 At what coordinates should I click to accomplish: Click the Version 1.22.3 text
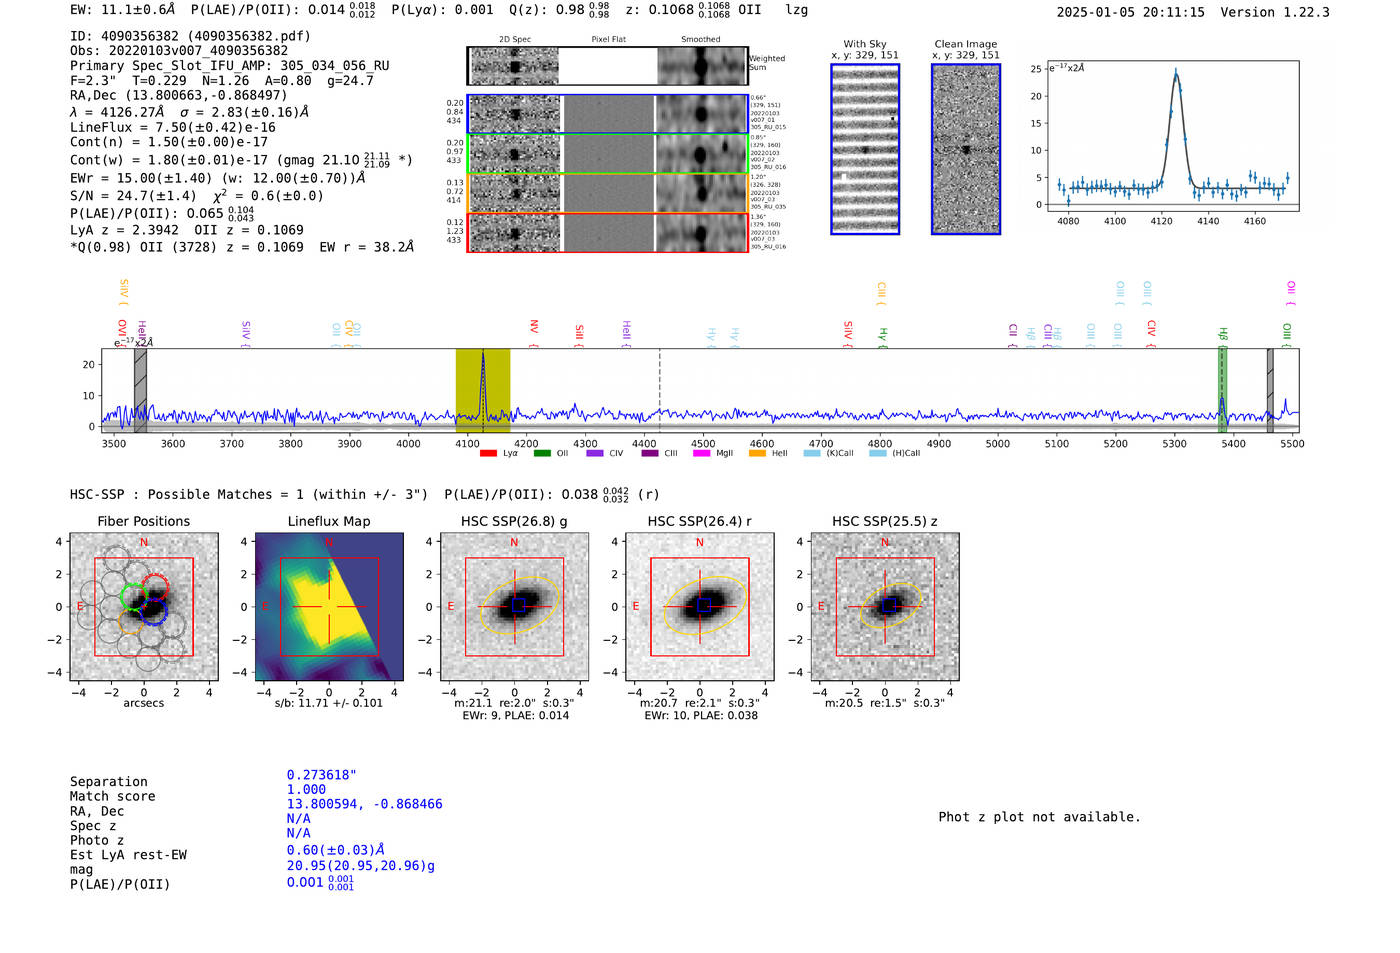pos(1275,12)
